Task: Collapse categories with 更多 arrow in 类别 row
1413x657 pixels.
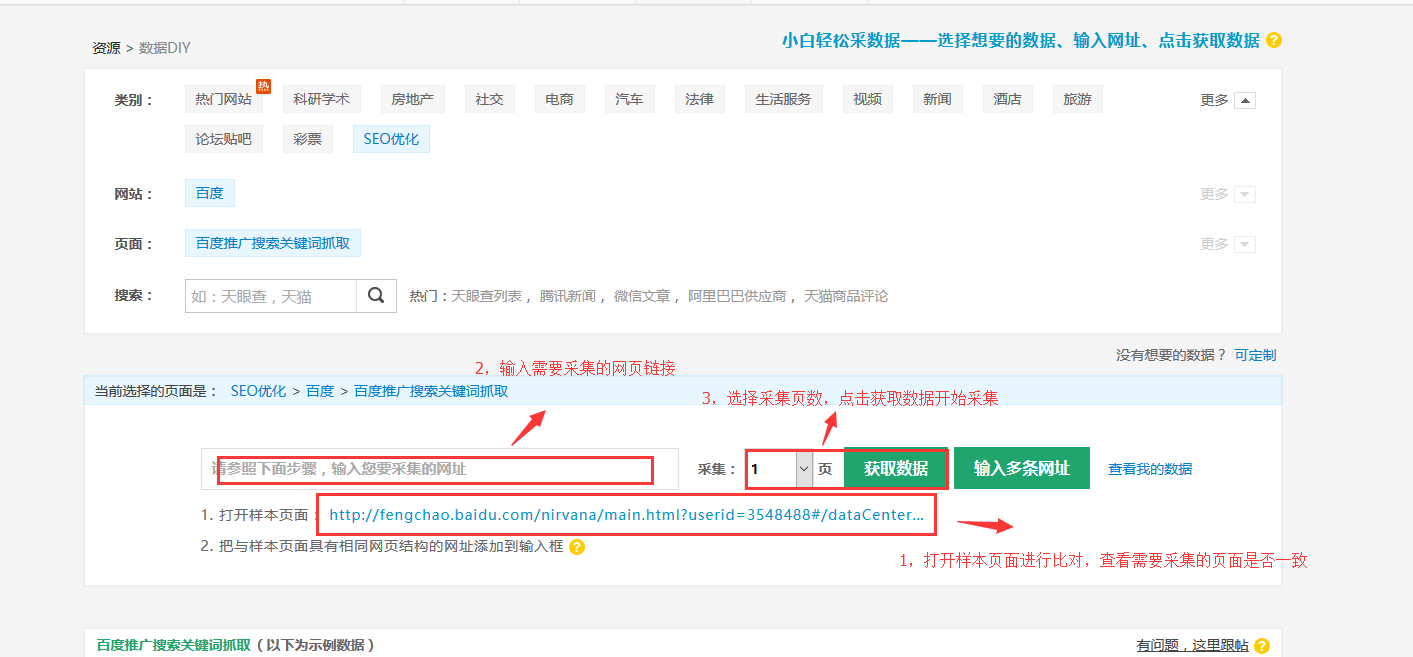Action: 1244,100
